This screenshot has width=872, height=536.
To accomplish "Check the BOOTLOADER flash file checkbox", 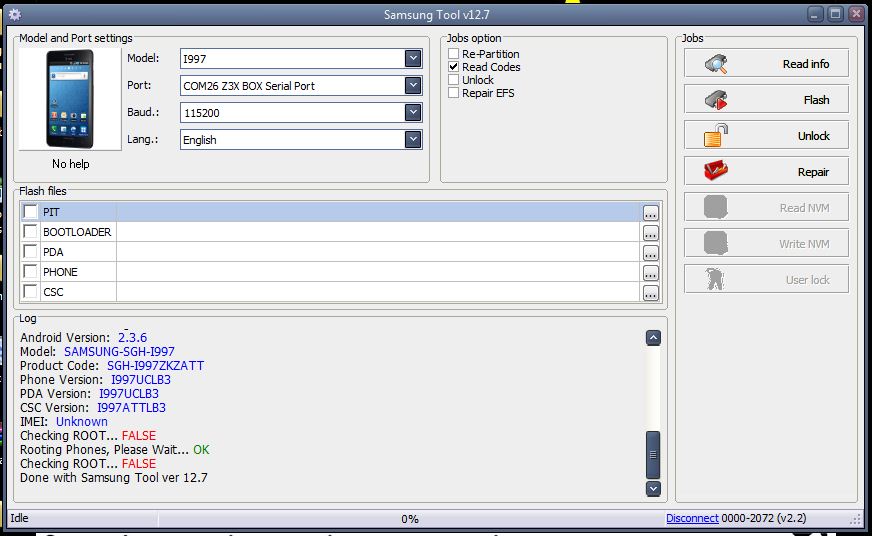I will tap(31, 231).
